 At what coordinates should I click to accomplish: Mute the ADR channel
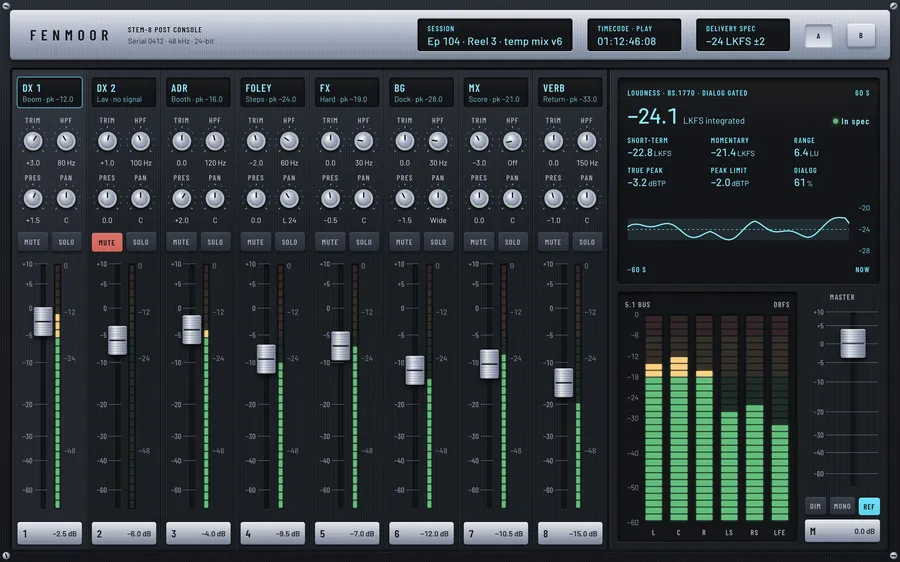click(181, 242)
